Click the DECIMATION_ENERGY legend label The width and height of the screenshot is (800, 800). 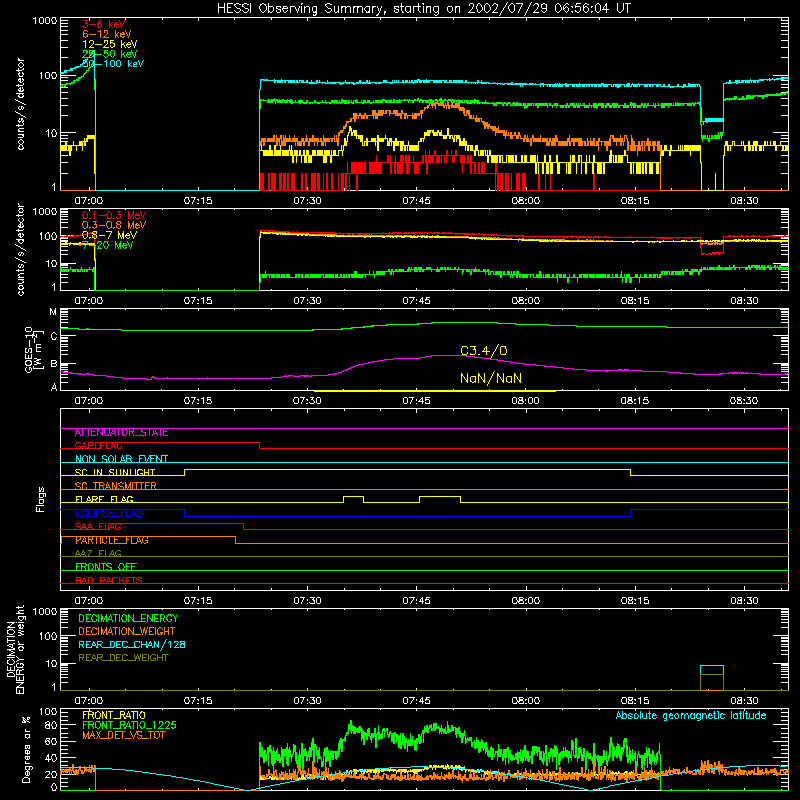128,618
